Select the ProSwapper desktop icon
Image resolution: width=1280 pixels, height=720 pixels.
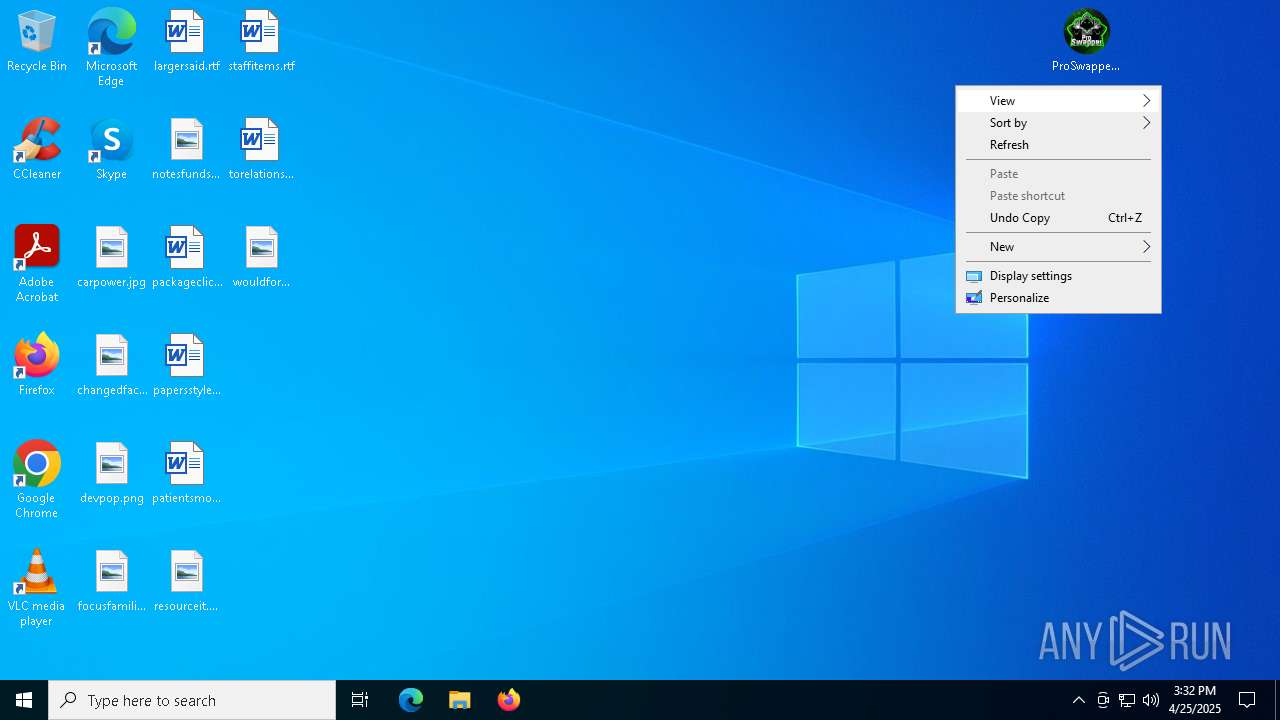[x=1086, y=41]
